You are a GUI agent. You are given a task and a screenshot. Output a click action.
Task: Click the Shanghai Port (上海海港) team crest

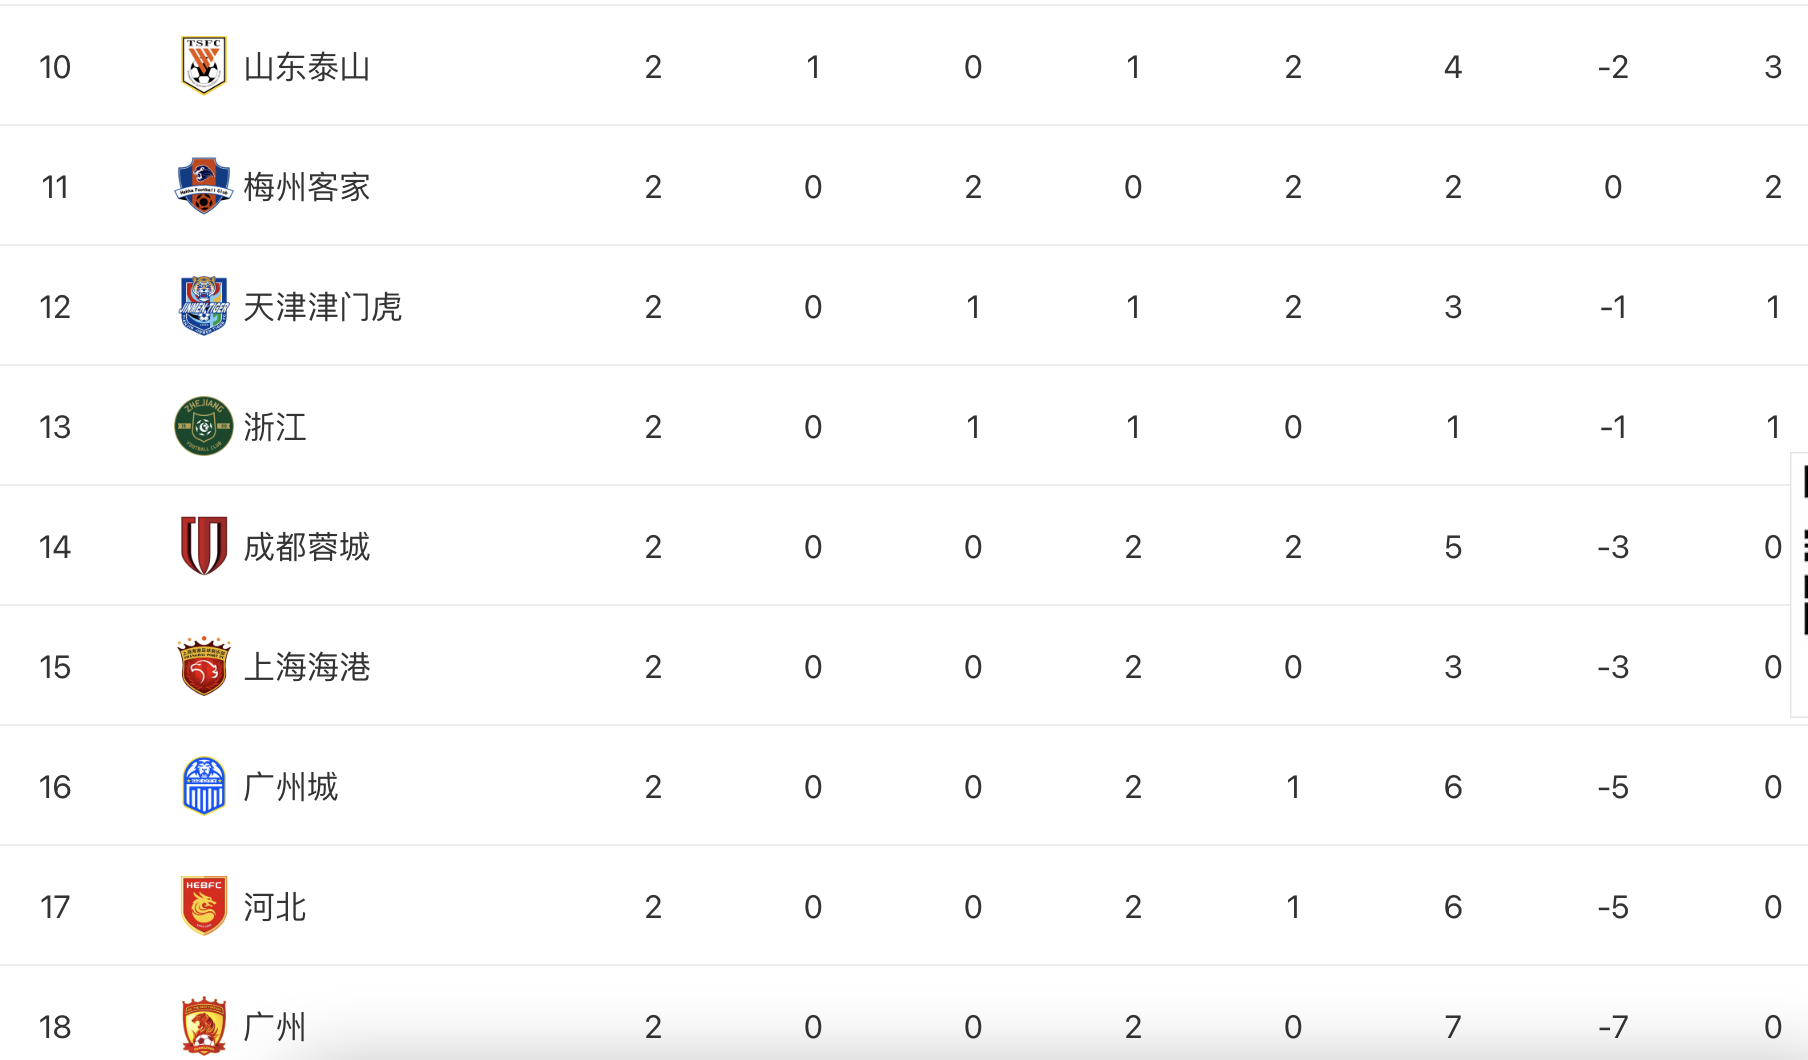pos(204,666)
